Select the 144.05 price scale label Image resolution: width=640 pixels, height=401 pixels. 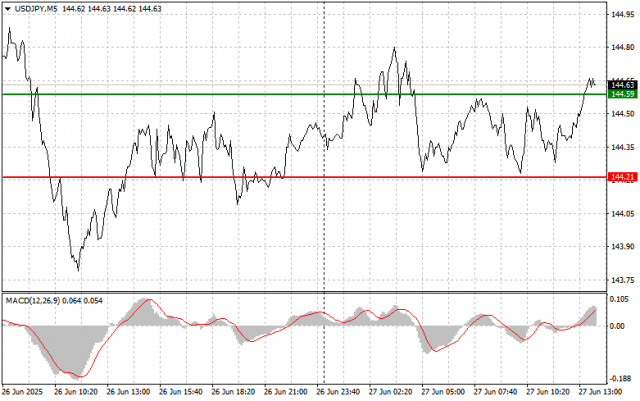[x=623, y=214]
